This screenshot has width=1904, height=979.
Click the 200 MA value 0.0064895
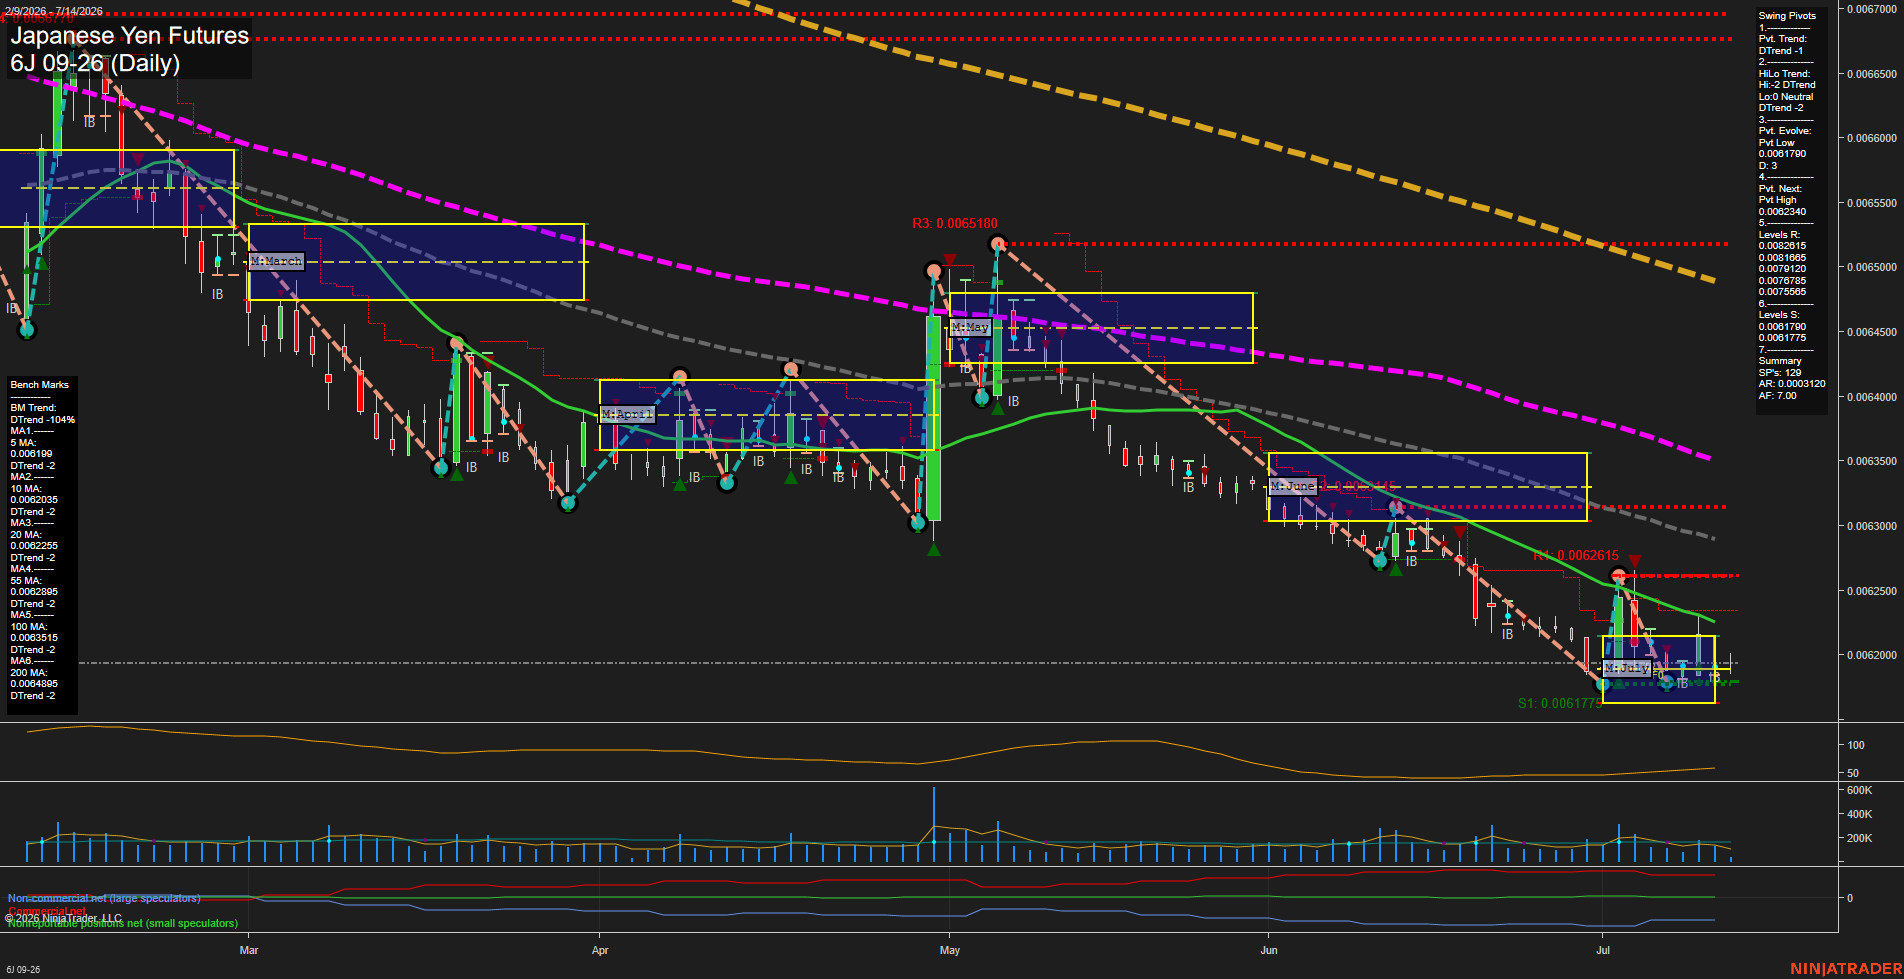pos(34,684)
